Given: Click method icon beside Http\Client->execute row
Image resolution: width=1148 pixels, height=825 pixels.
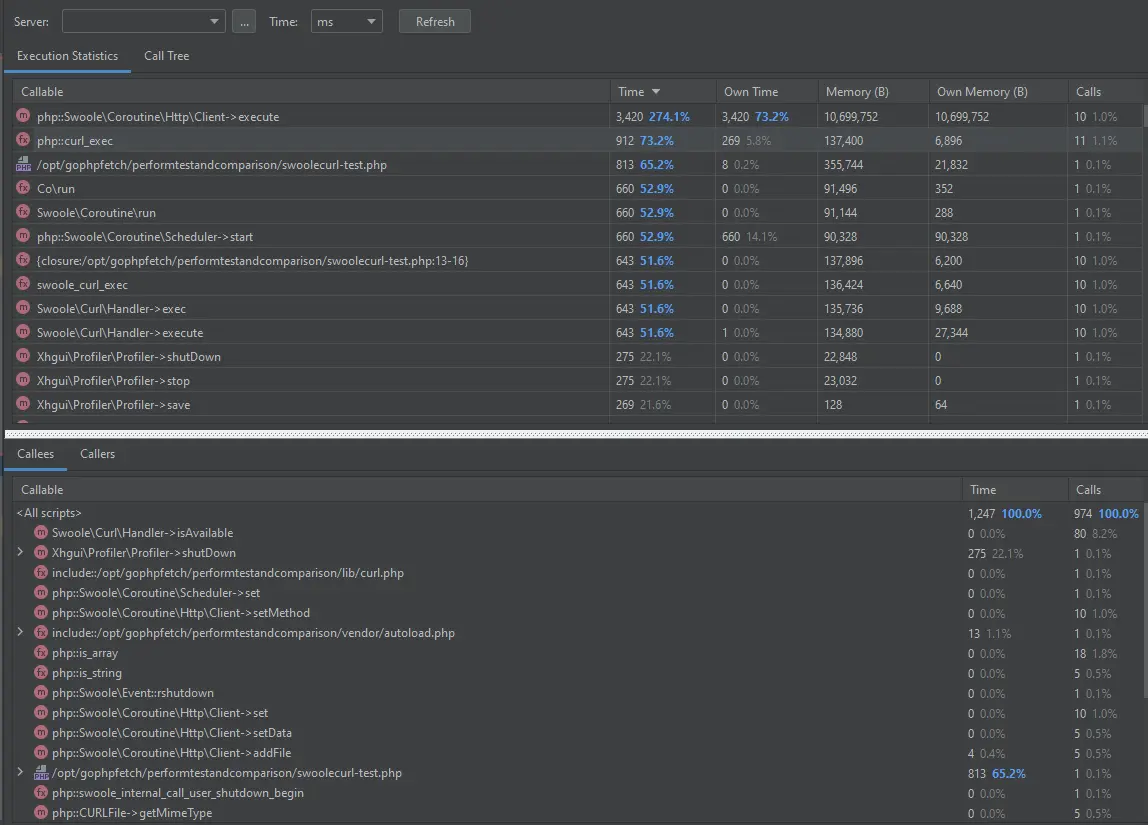Looking at the screenshot, I should (24, 117).
